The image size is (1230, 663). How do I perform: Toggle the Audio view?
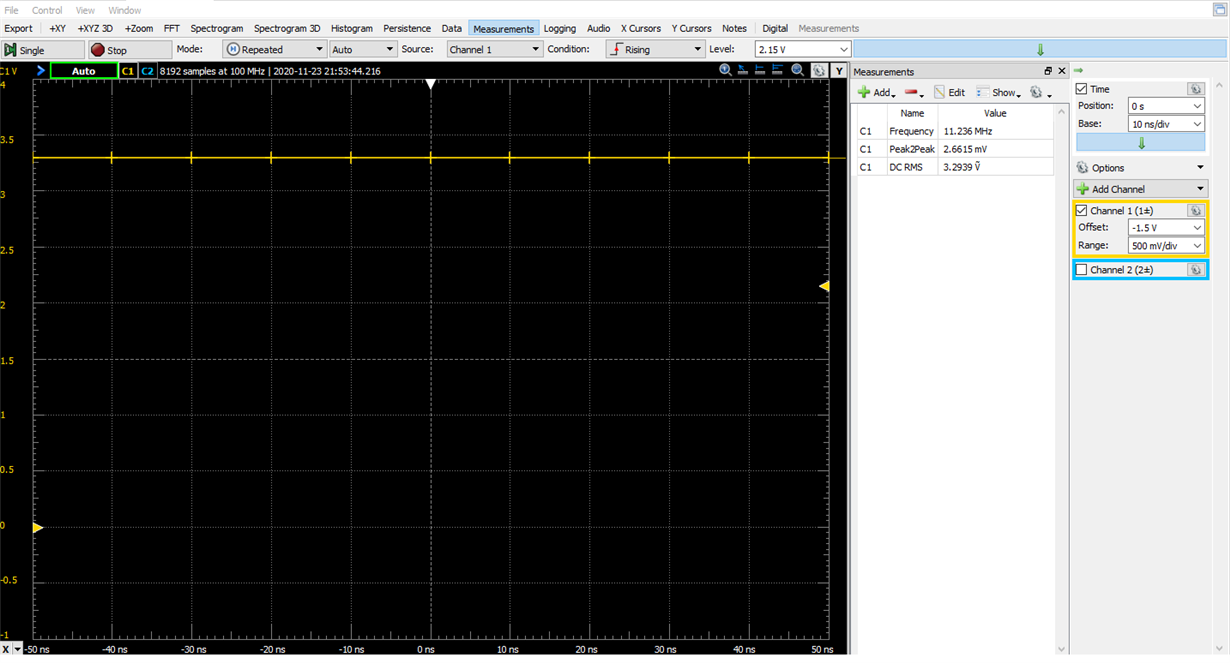click(598, 28)
